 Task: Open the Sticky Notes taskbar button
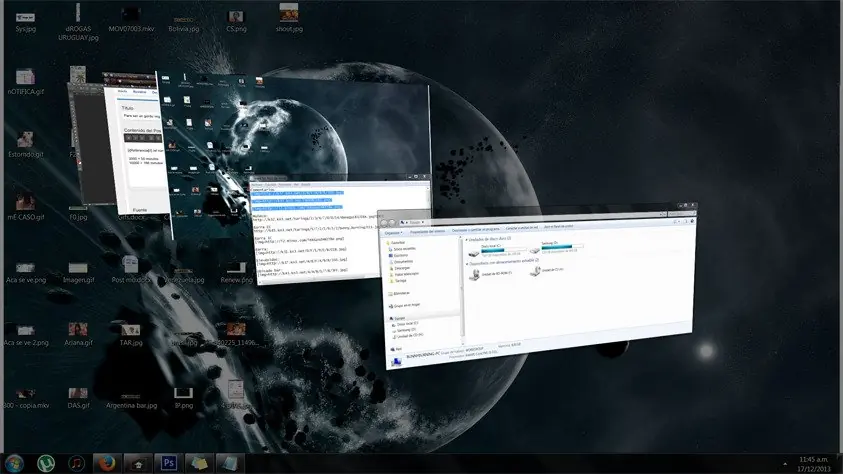tap(199, 463)
